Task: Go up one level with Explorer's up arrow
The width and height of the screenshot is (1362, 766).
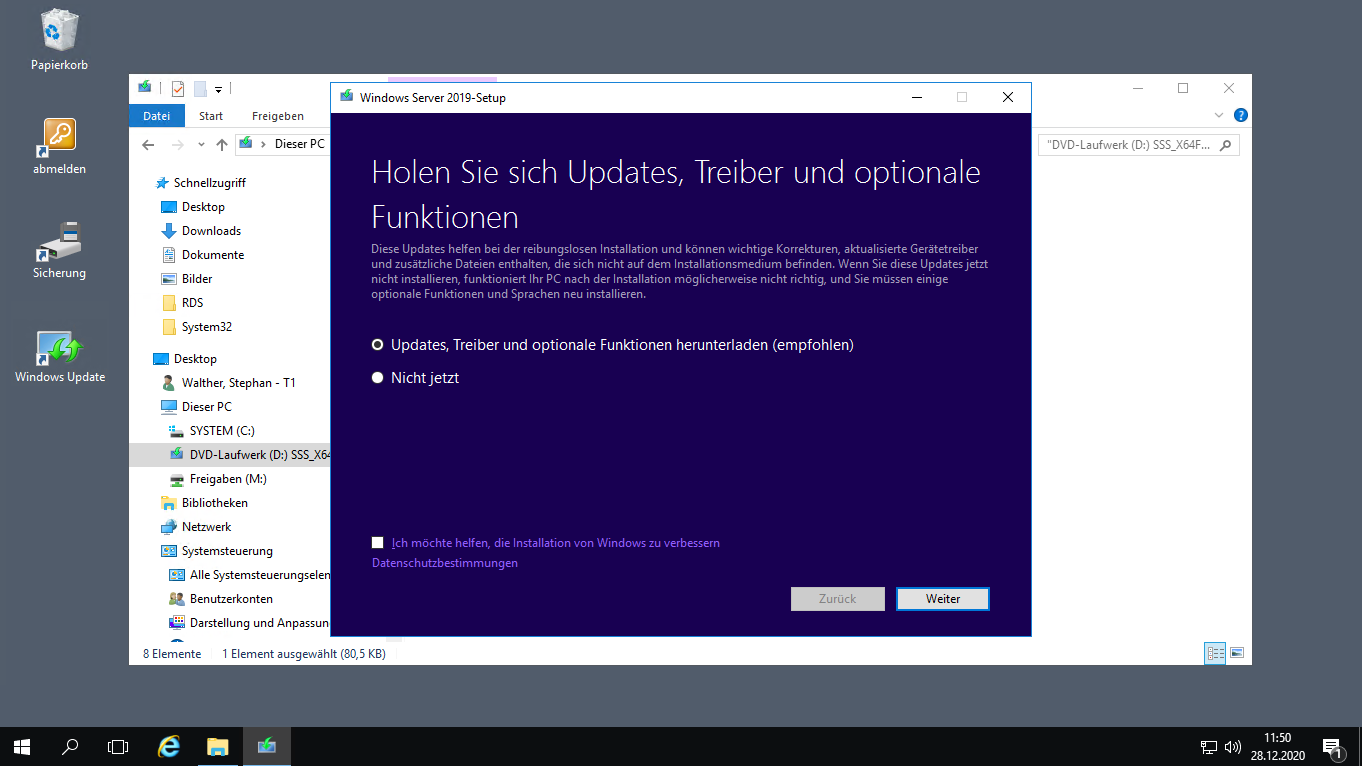Action: point(222,144)
